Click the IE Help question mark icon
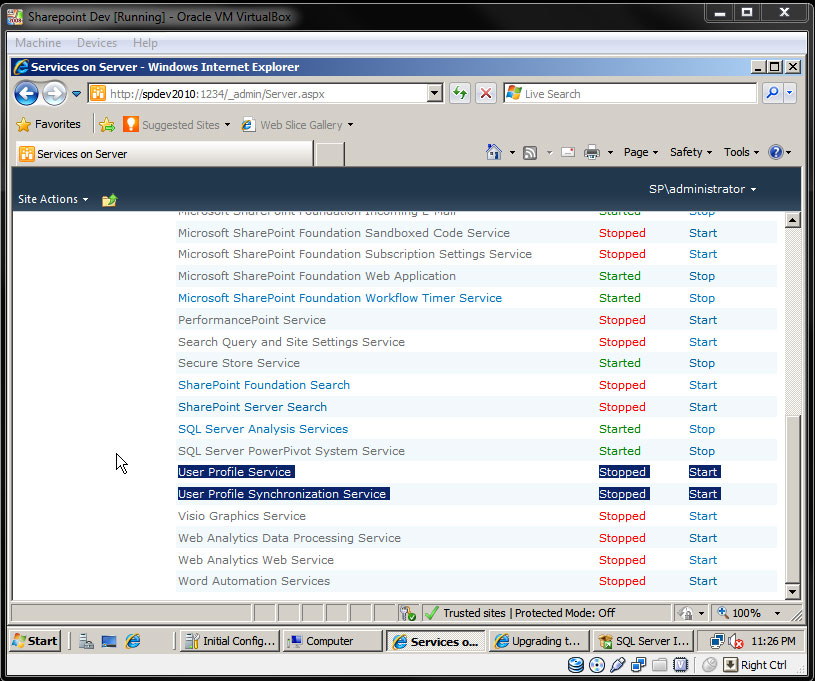The height and width of the screenshot is (681, 815). click(x=775, y=152)
